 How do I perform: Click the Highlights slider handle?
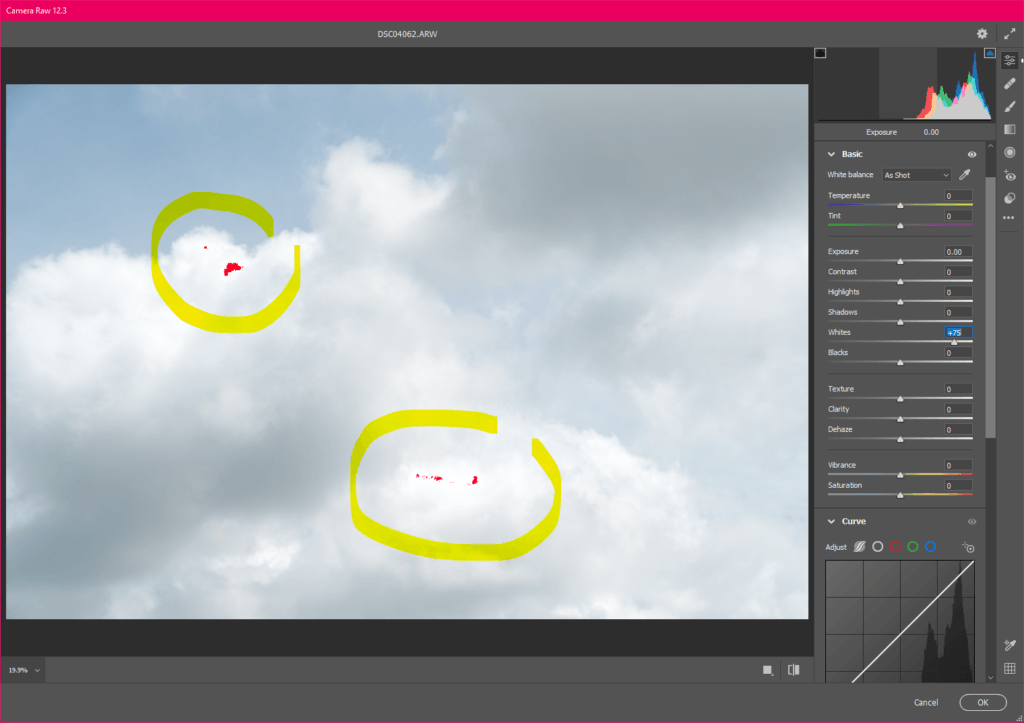tap(900, 302)
